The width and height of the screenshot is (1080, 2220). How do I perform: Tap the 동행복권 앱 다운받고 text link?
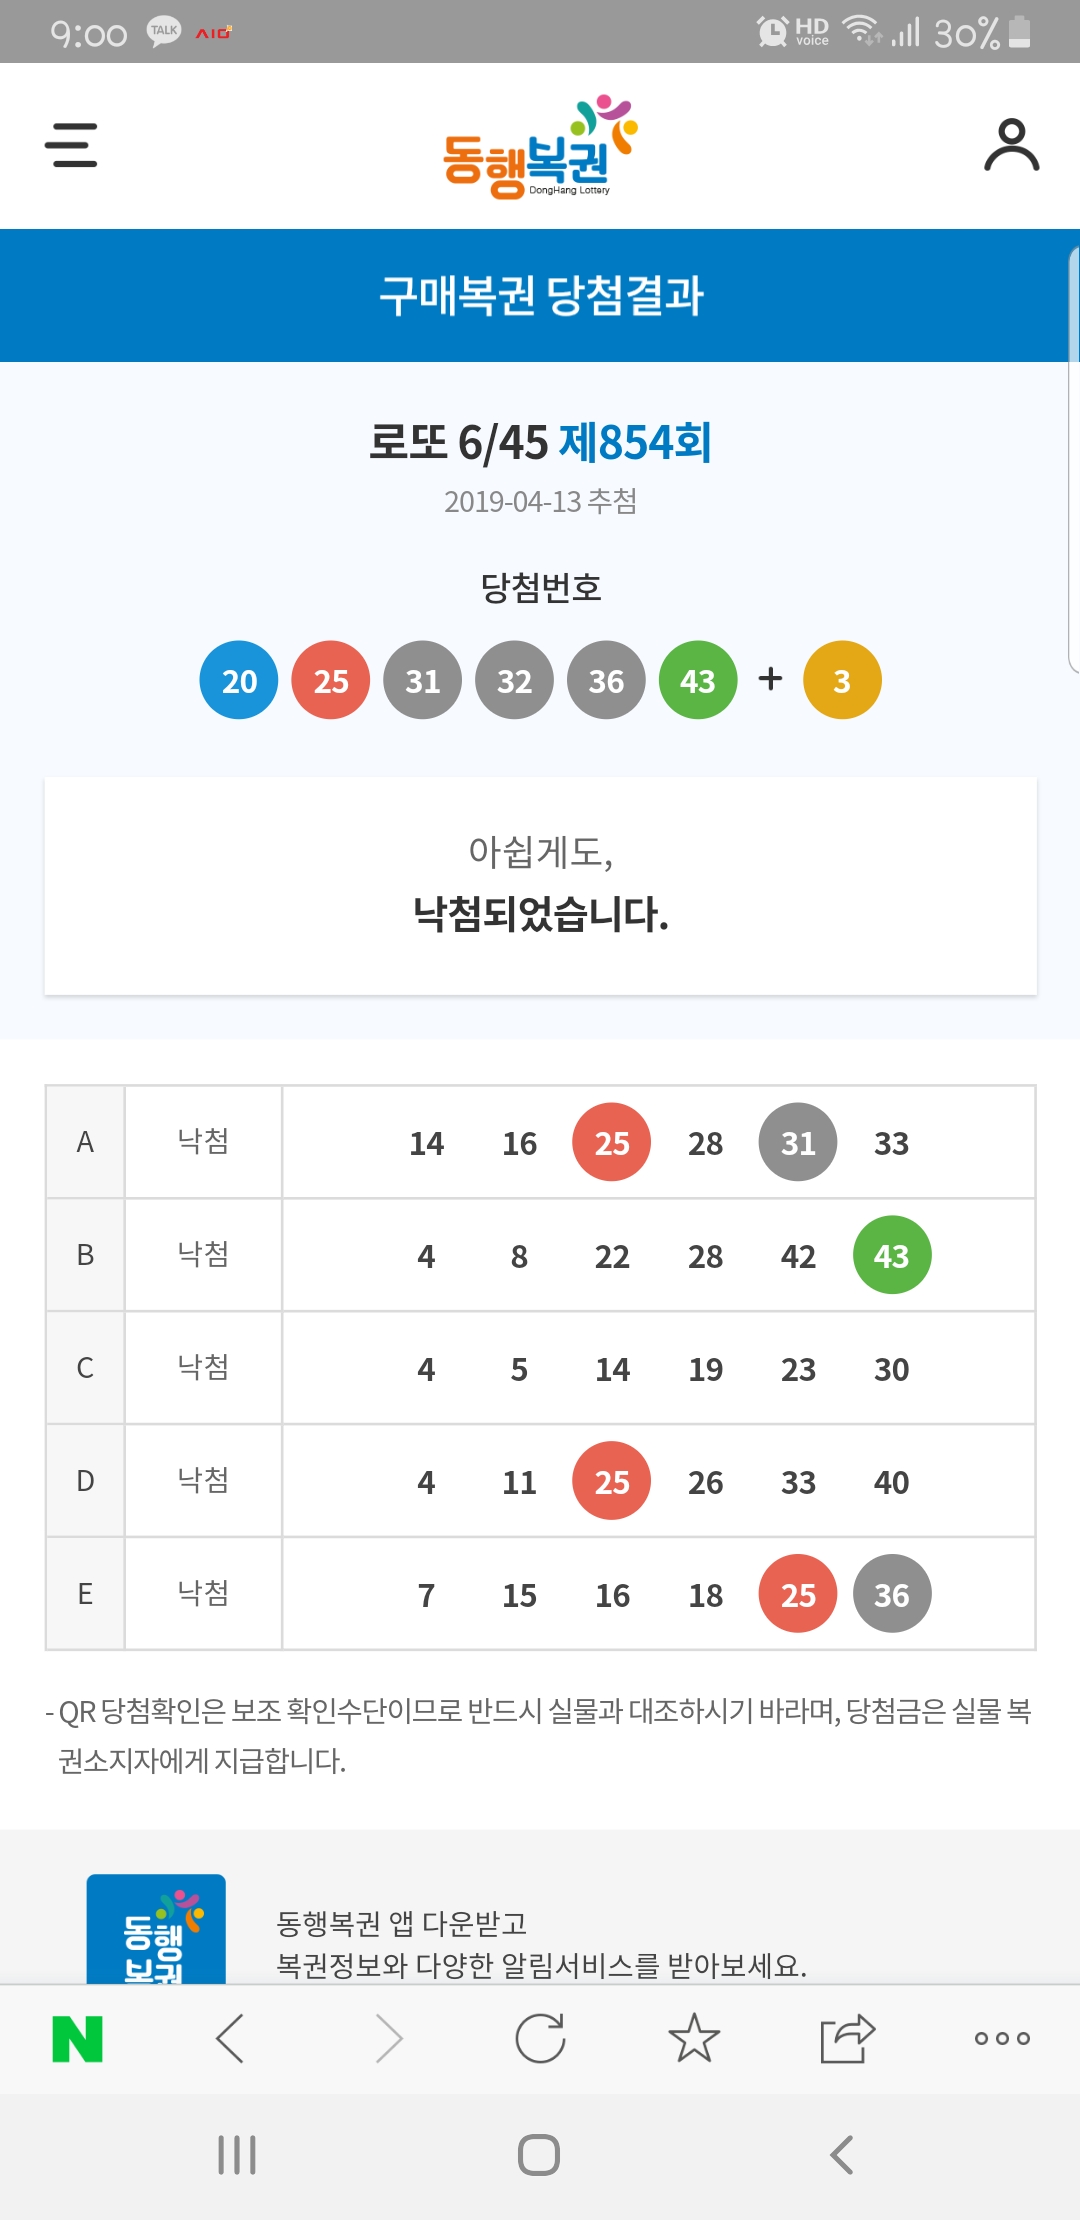[x=401, y=1923]
